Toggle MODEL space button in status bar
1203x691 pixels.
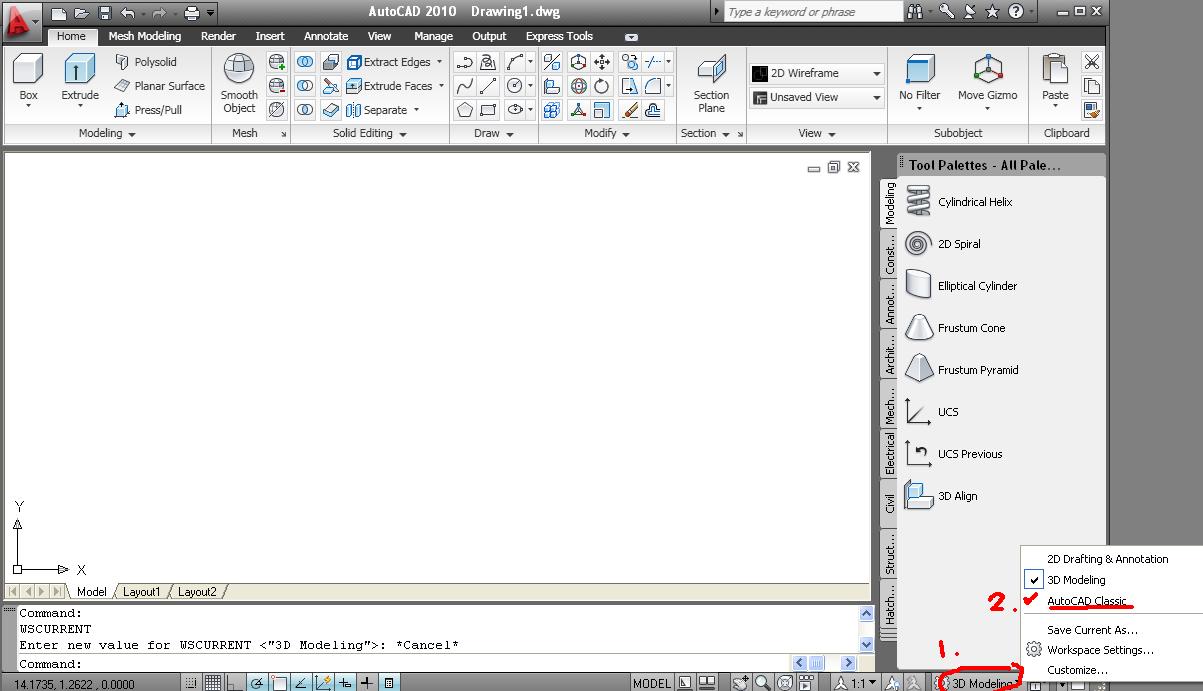pos(651,683)
